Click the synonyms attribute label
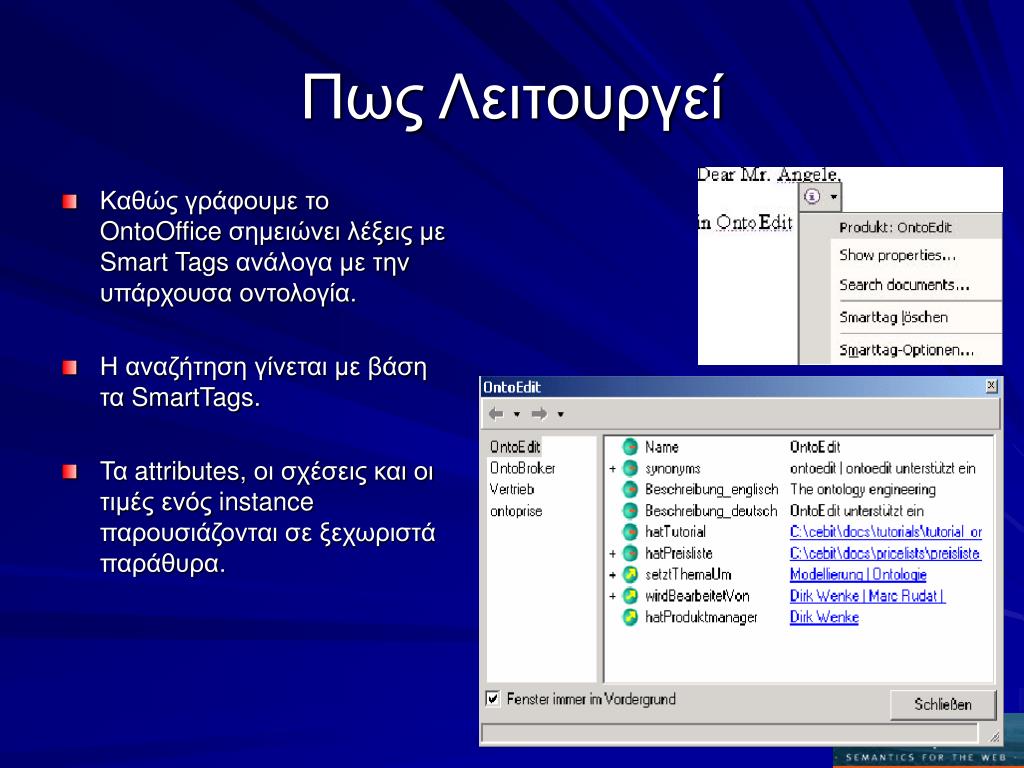This screenshot has height=768, width=1024. pos(673,468)
